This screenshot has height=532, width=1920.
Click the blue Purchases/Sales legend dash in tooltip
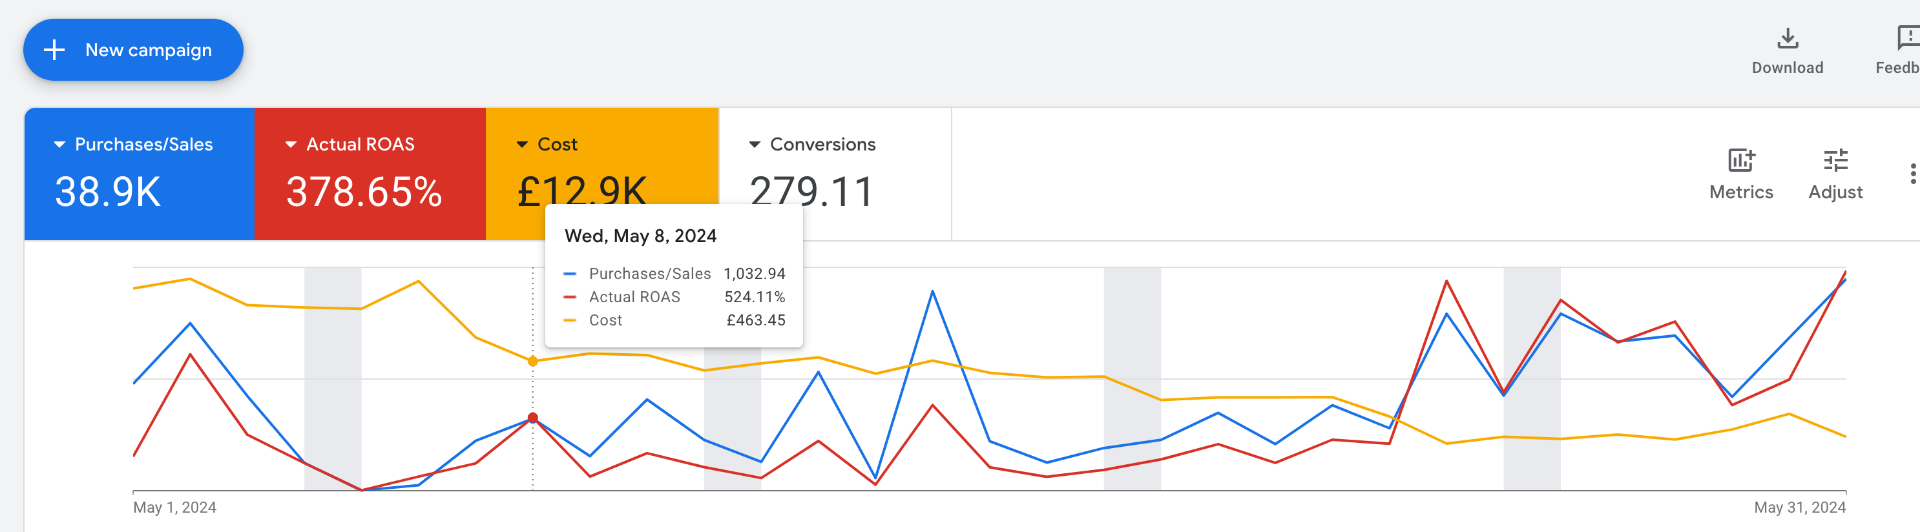(570, 274)
